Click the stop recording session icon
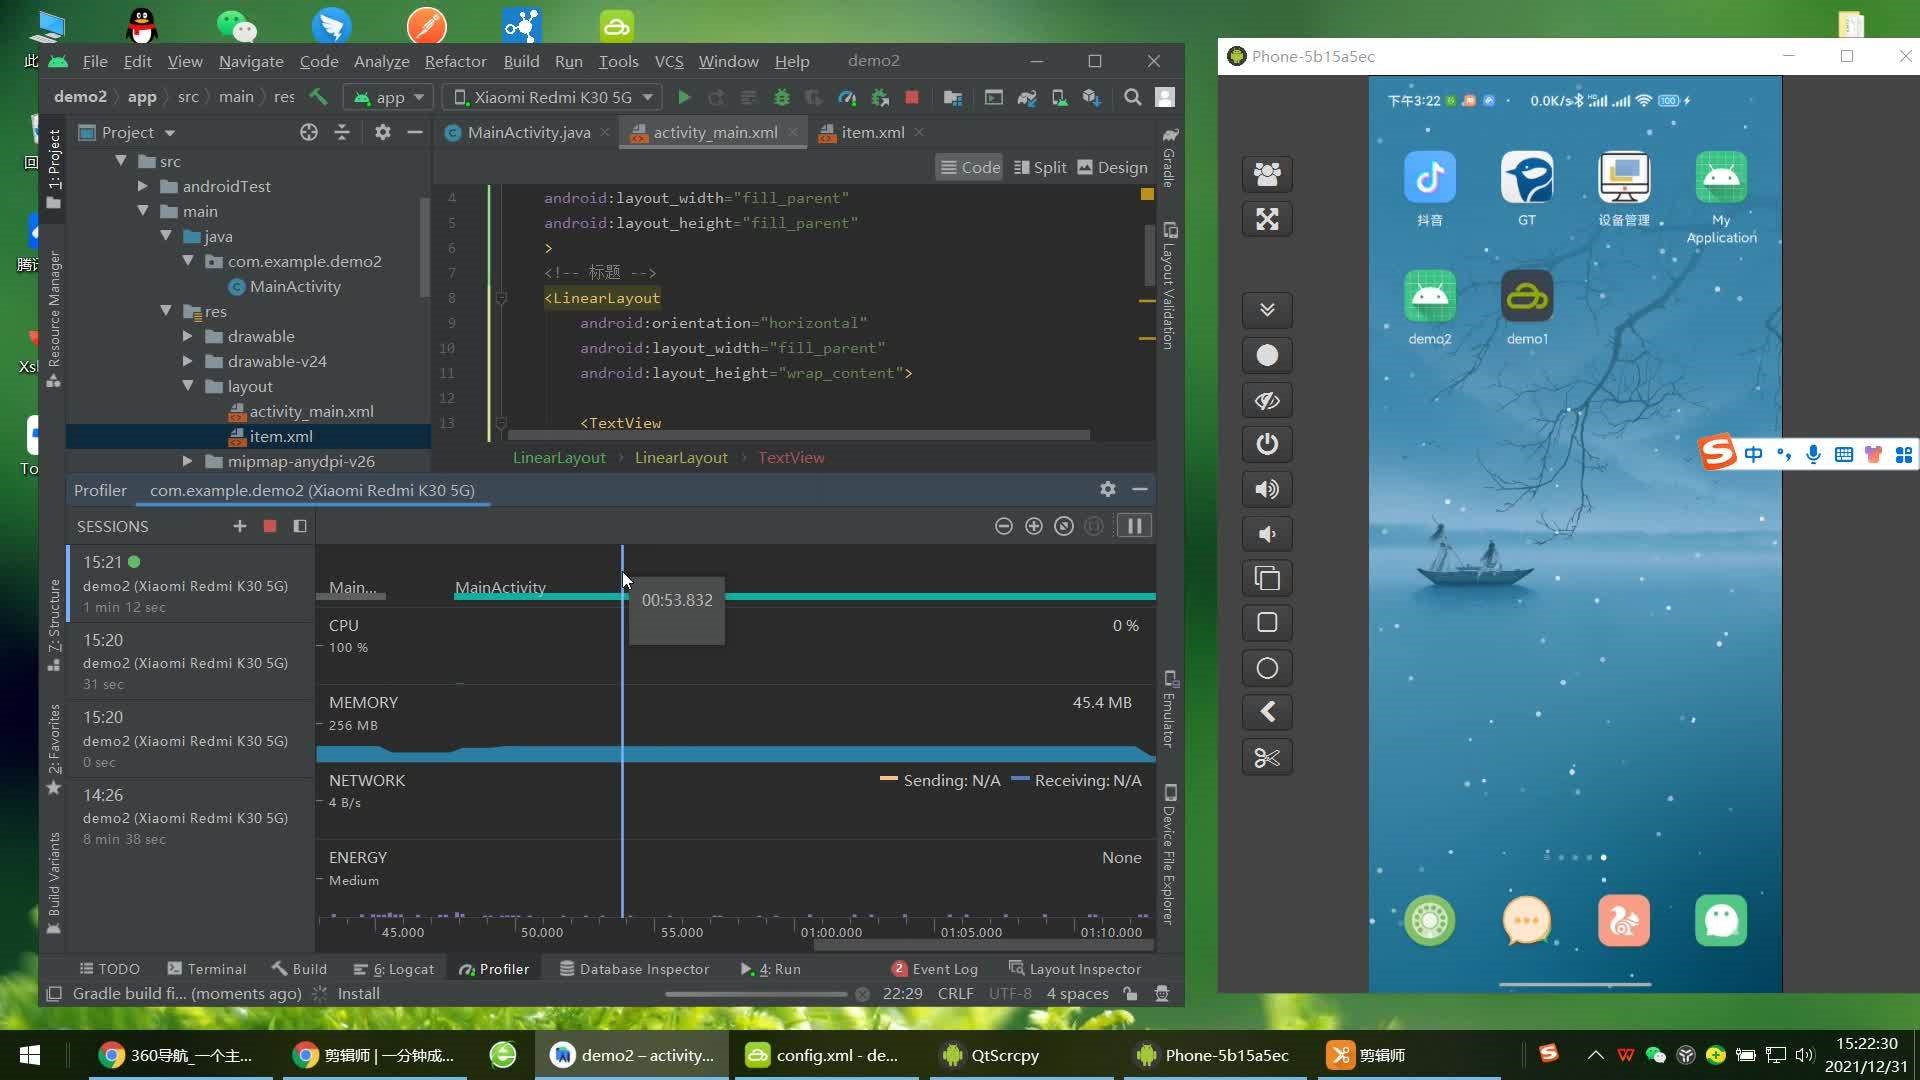The image size is (1920, 1080). (x=269, y=525)
